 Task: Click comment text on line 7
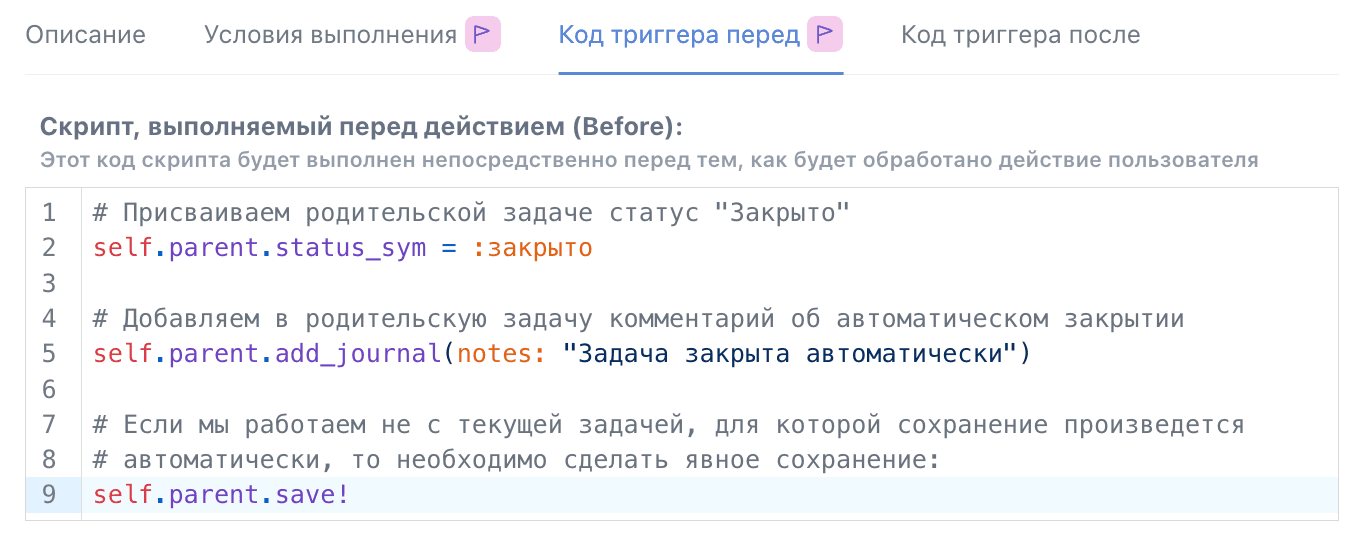coord(669,424)
